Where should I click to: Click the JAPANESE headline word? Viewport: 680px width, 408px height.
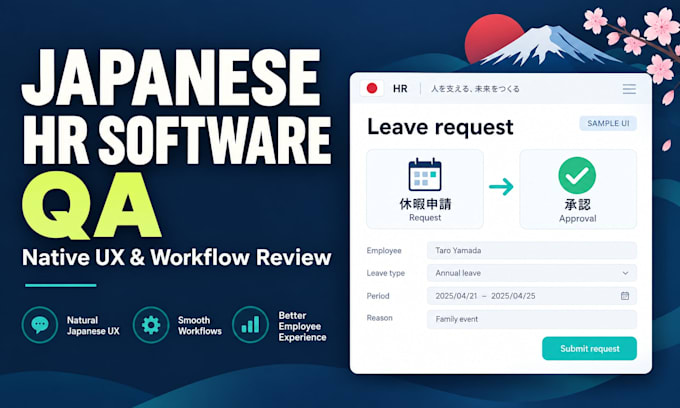pos(171,77)
